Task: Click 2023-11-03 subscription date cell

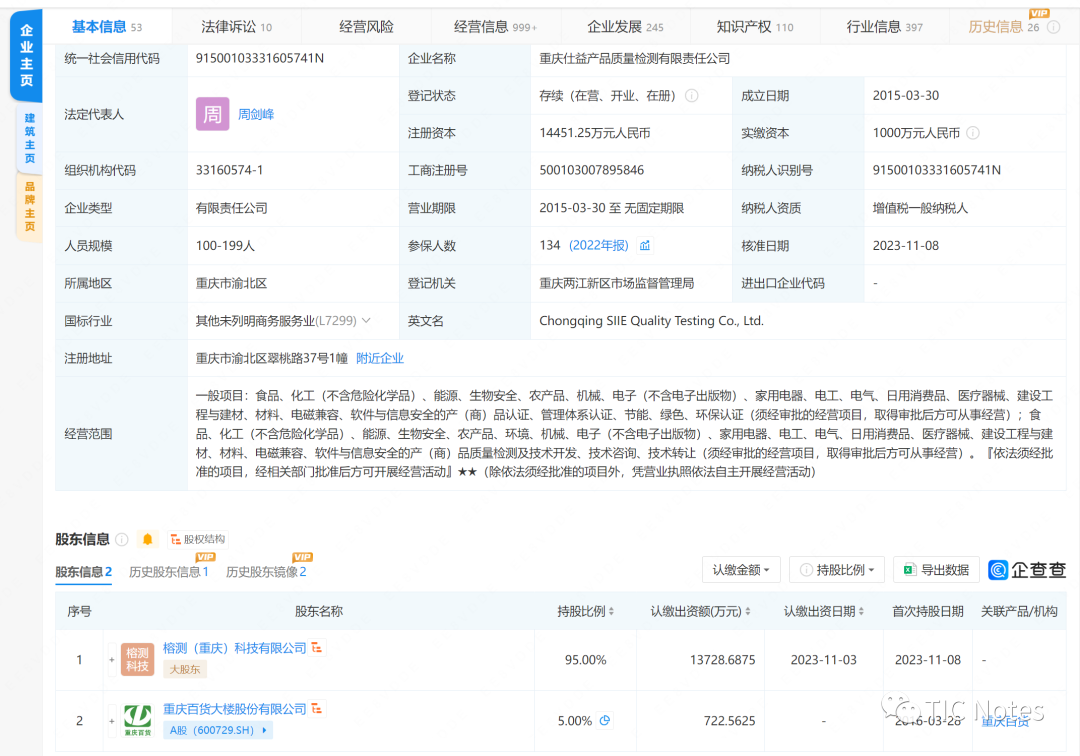Action: point(824,660)
